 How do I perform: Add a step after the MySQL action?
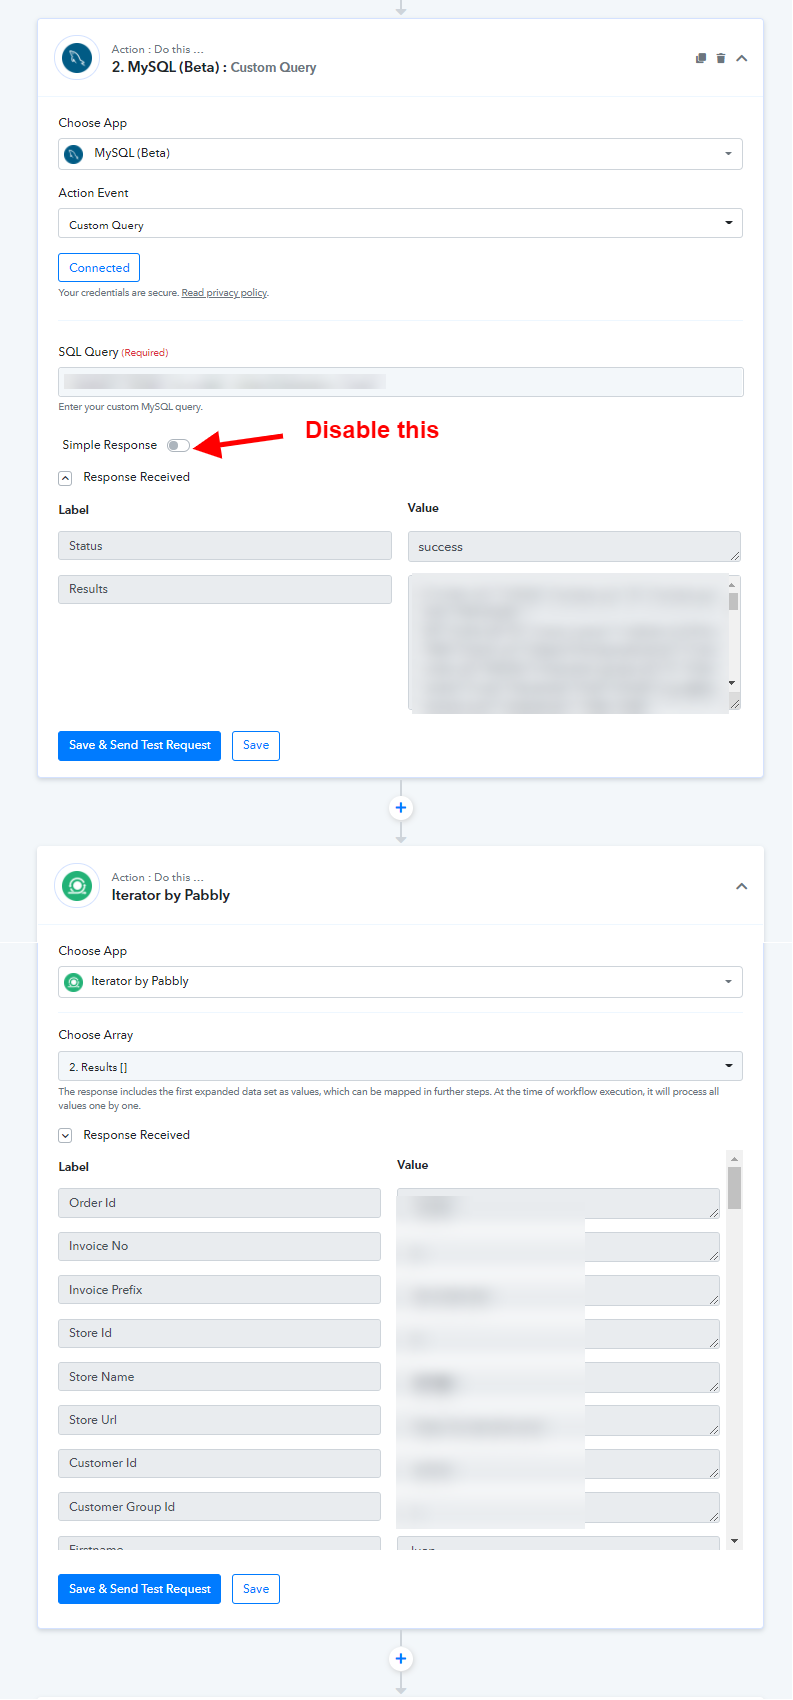coord(401,808)
